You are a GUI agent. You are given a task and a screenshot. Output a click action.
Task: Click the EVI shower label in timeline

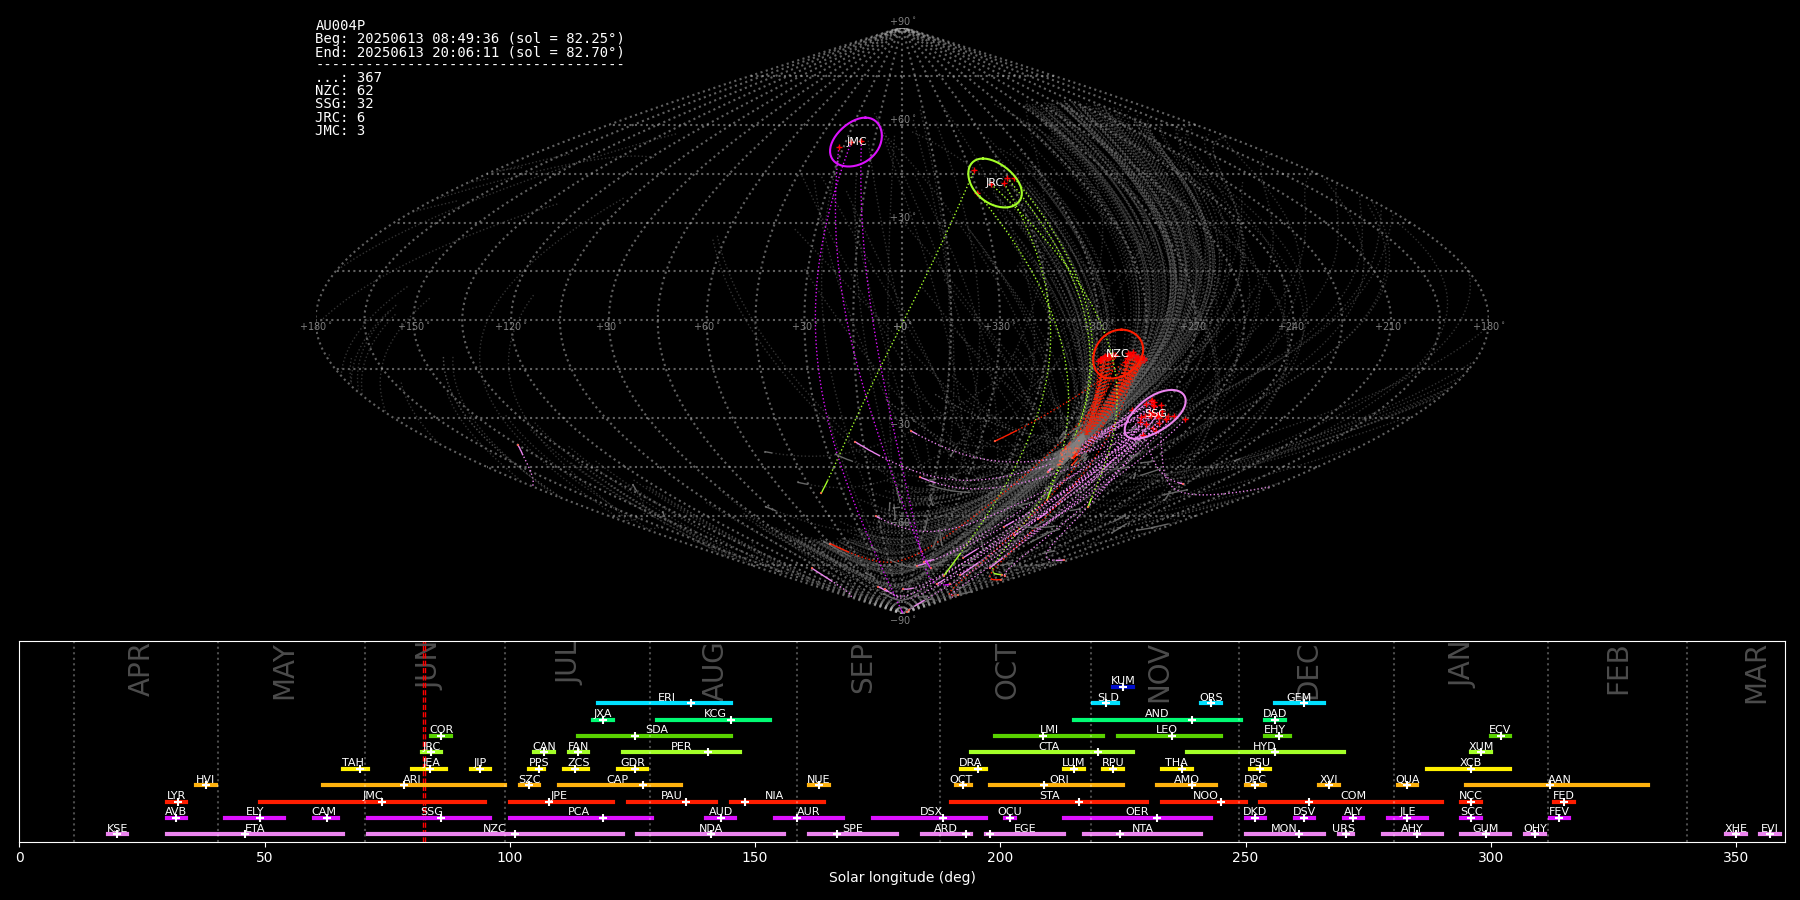[1769, 829]
